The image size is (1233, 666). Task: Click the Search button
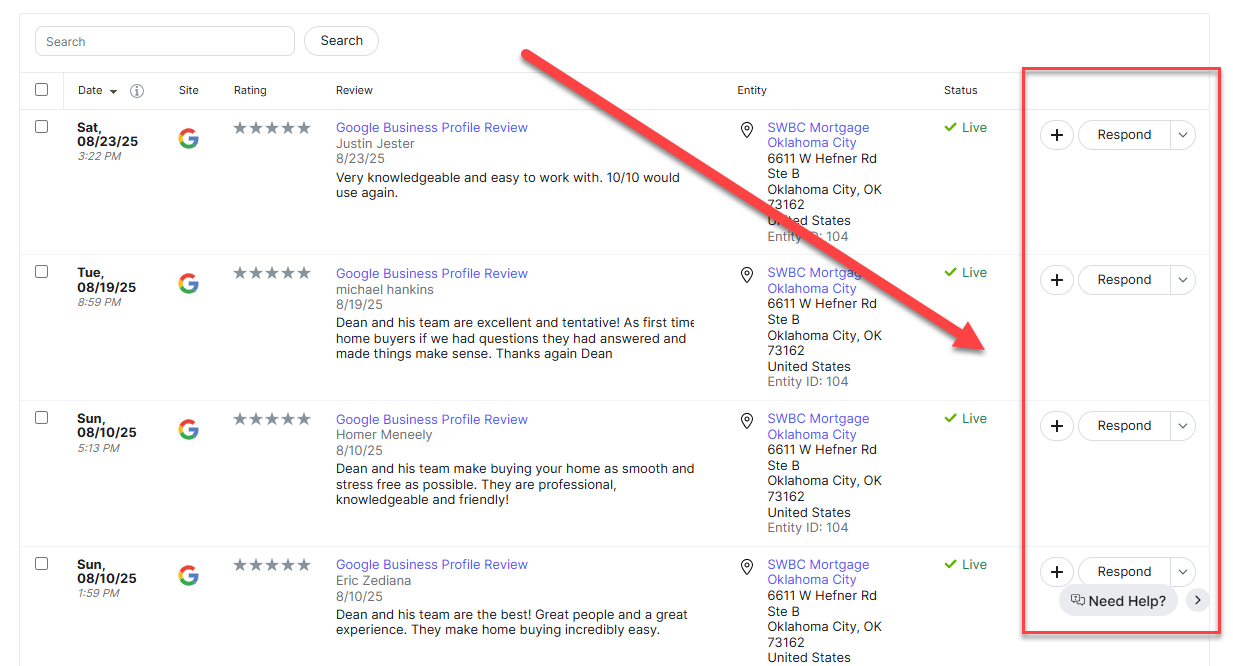point(341,41)
